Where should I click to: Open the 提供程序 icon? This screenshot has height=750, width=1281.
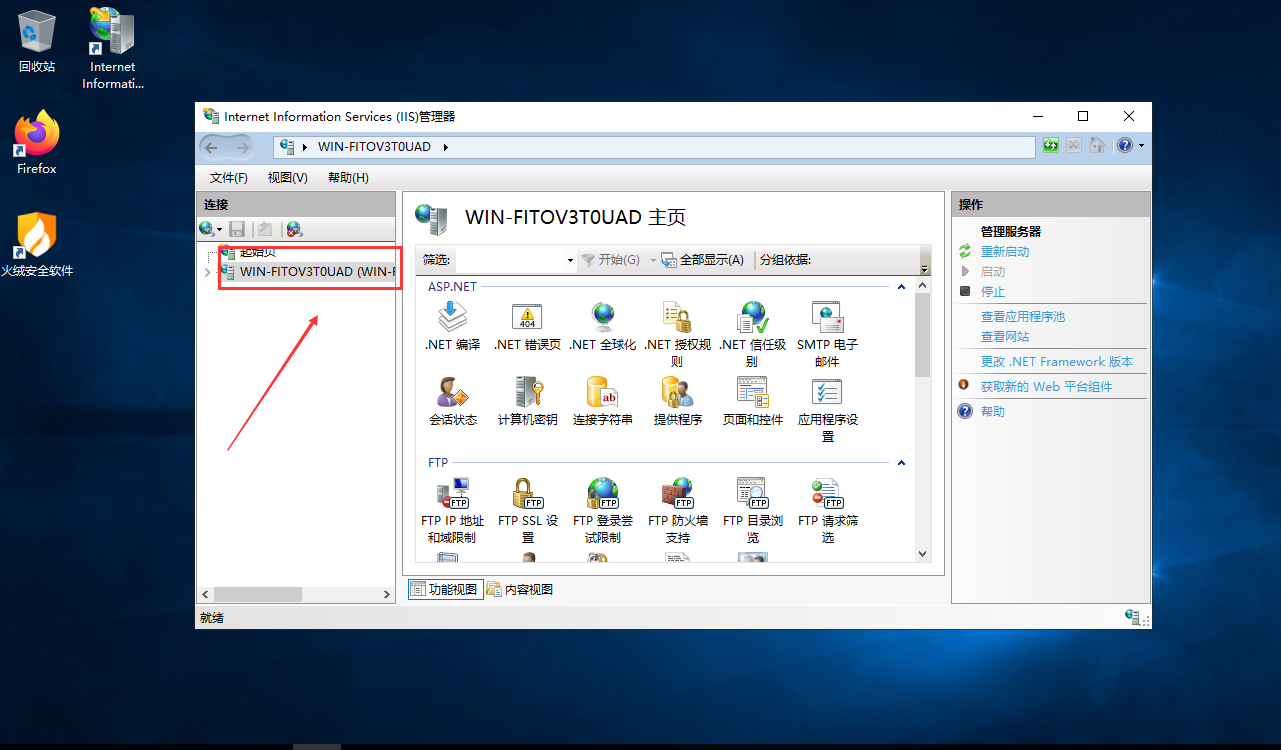point(677,393)
